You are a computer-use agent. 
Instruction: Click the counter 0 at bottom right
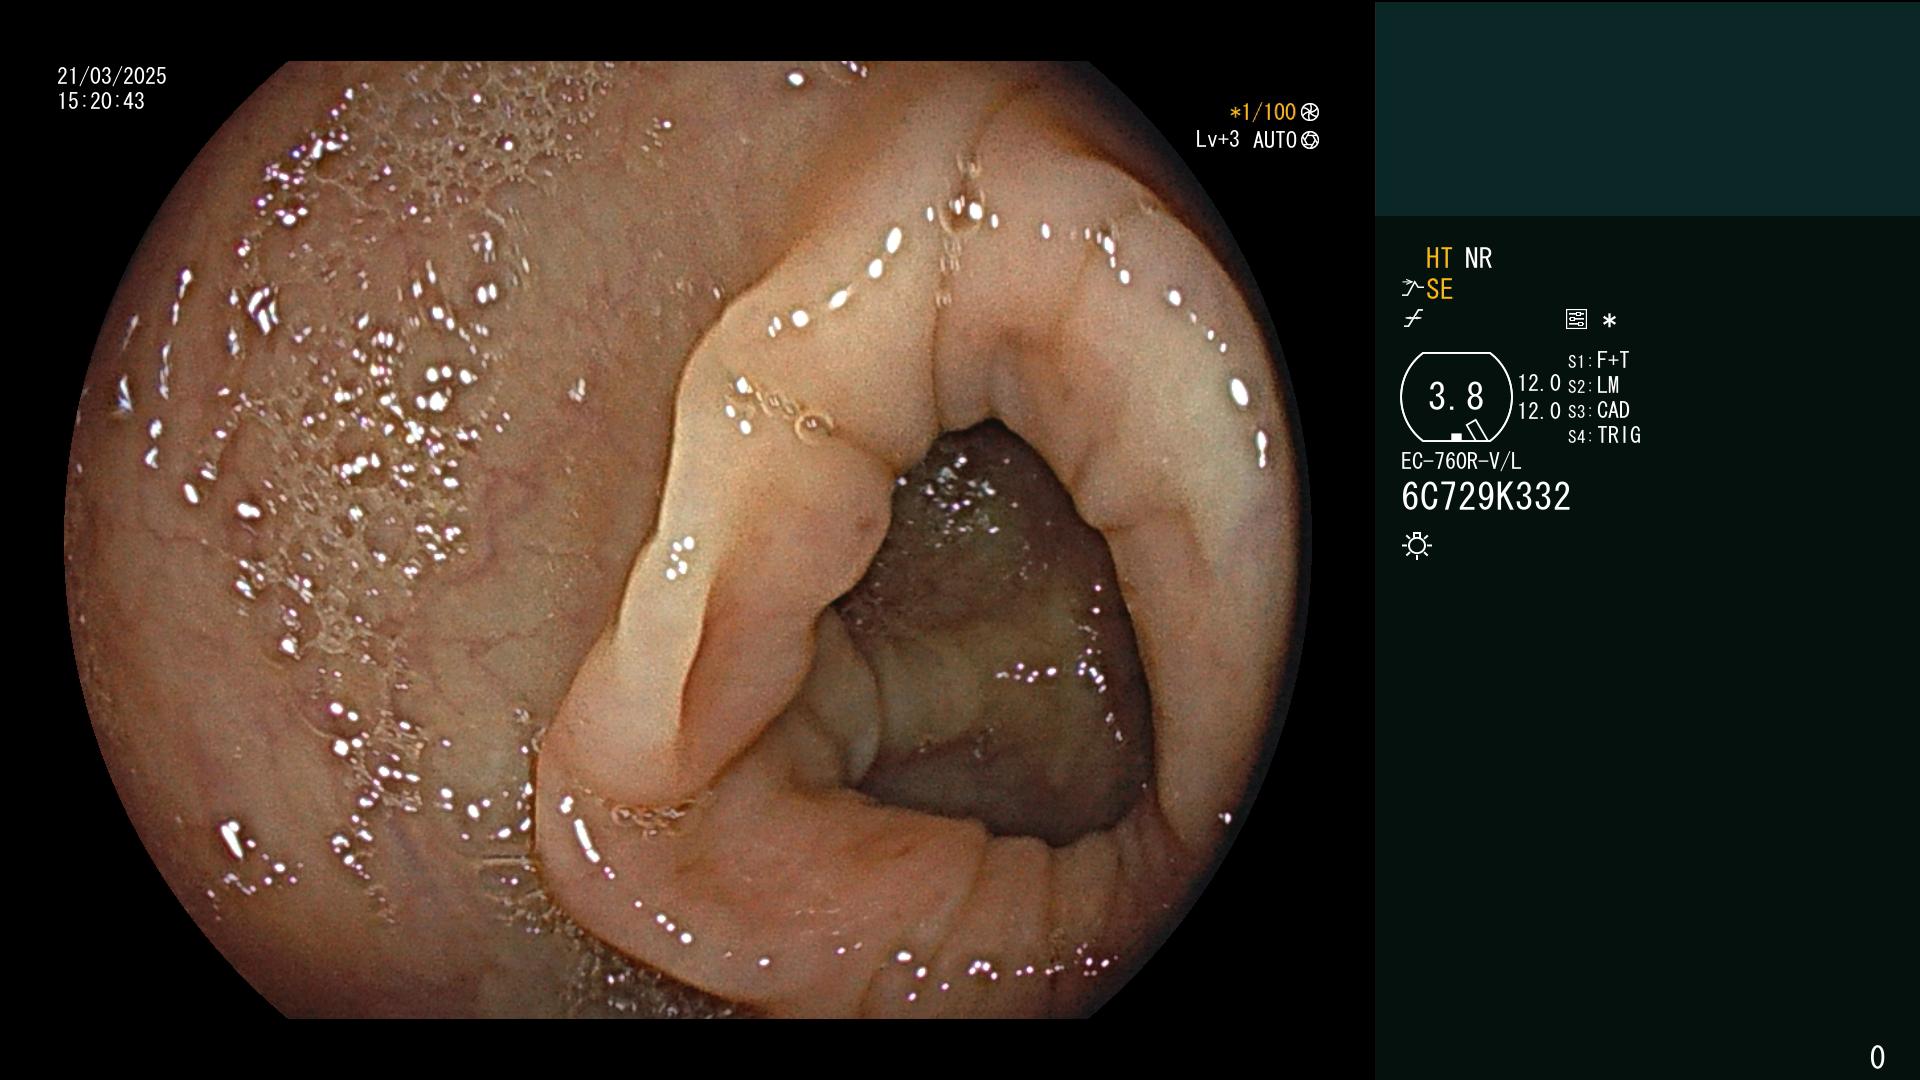pyautogui.click(x=1877, y=1057)
